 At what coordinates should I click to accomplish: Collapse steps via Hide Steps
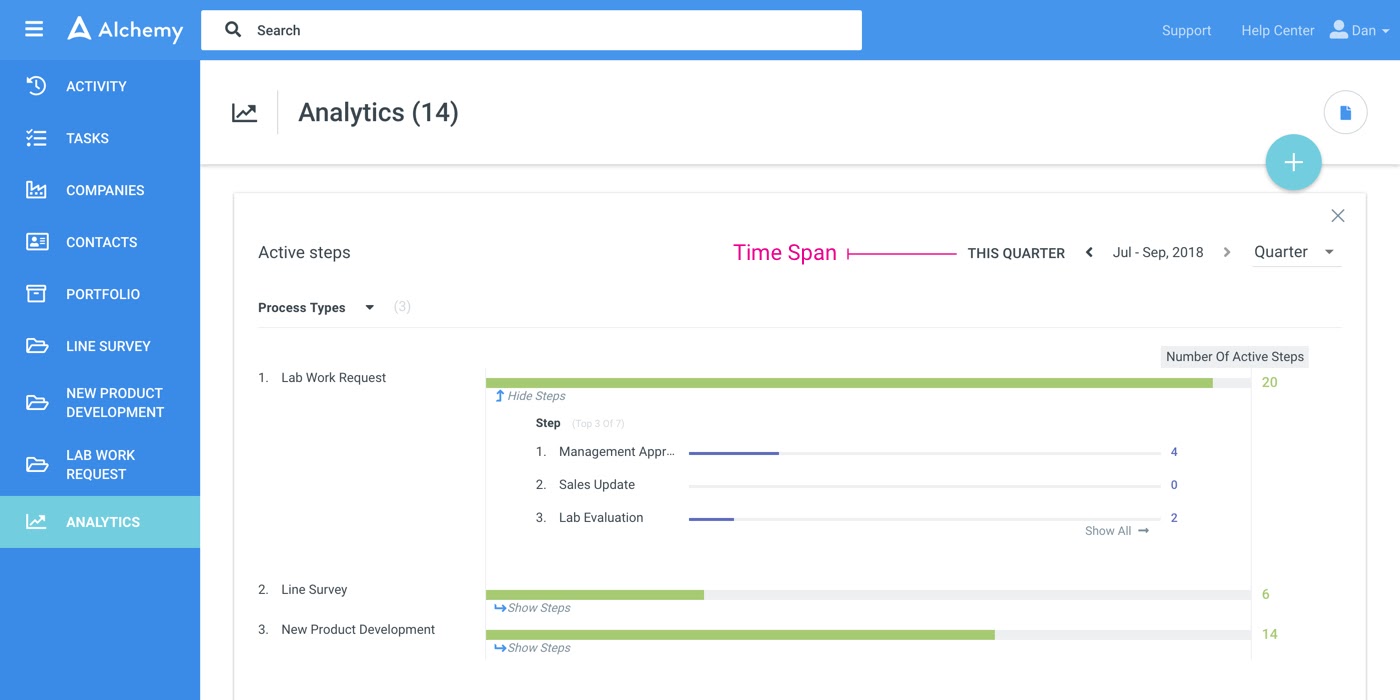pyautogui.click(x=530, y=396)
